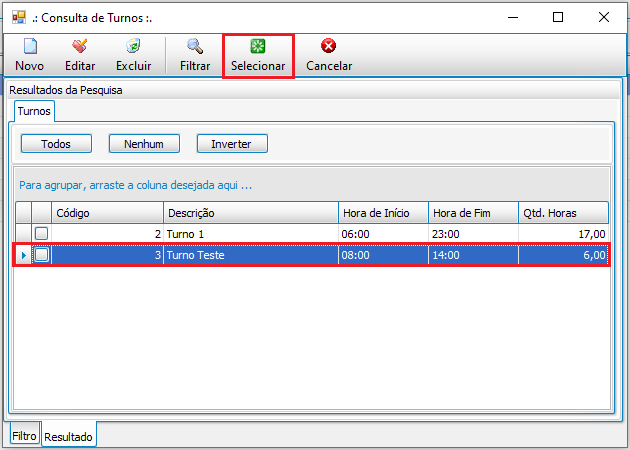
Task: Click the Editar toolbar icon
Action: point(80,46)
